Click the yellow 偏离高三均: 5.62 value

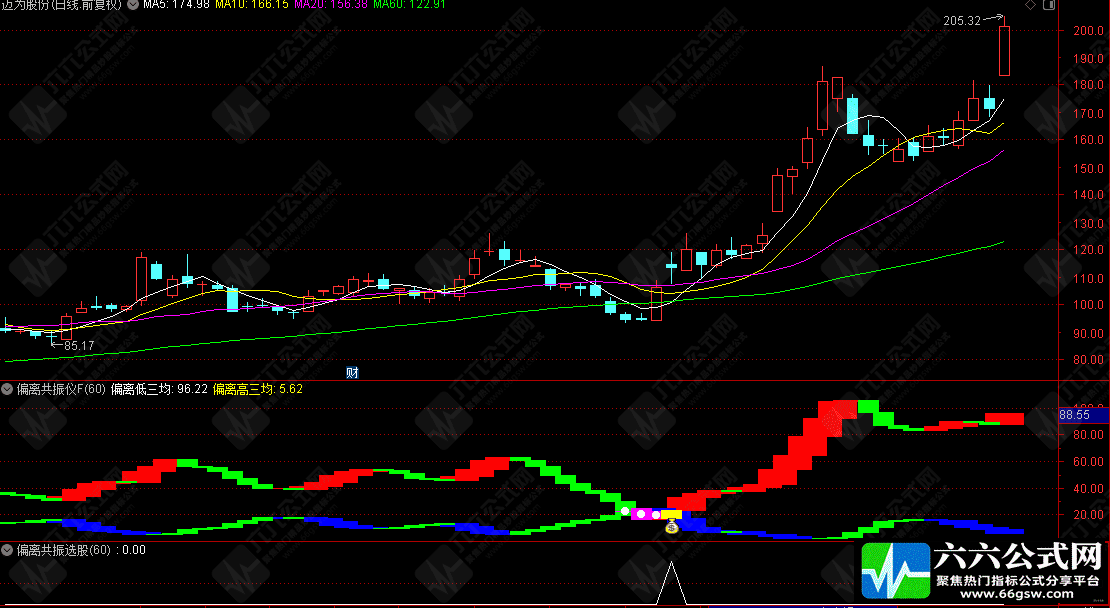pyautogui.click(x=258, y=389)
